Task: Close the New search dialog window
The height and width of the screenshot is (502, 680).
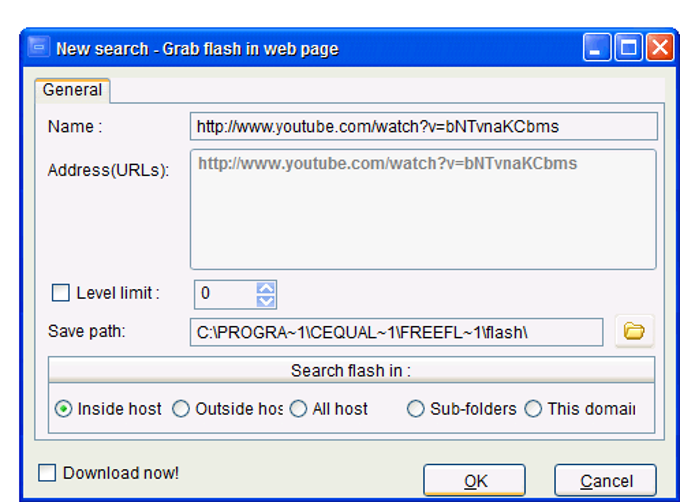Action: tap(660, 47)
